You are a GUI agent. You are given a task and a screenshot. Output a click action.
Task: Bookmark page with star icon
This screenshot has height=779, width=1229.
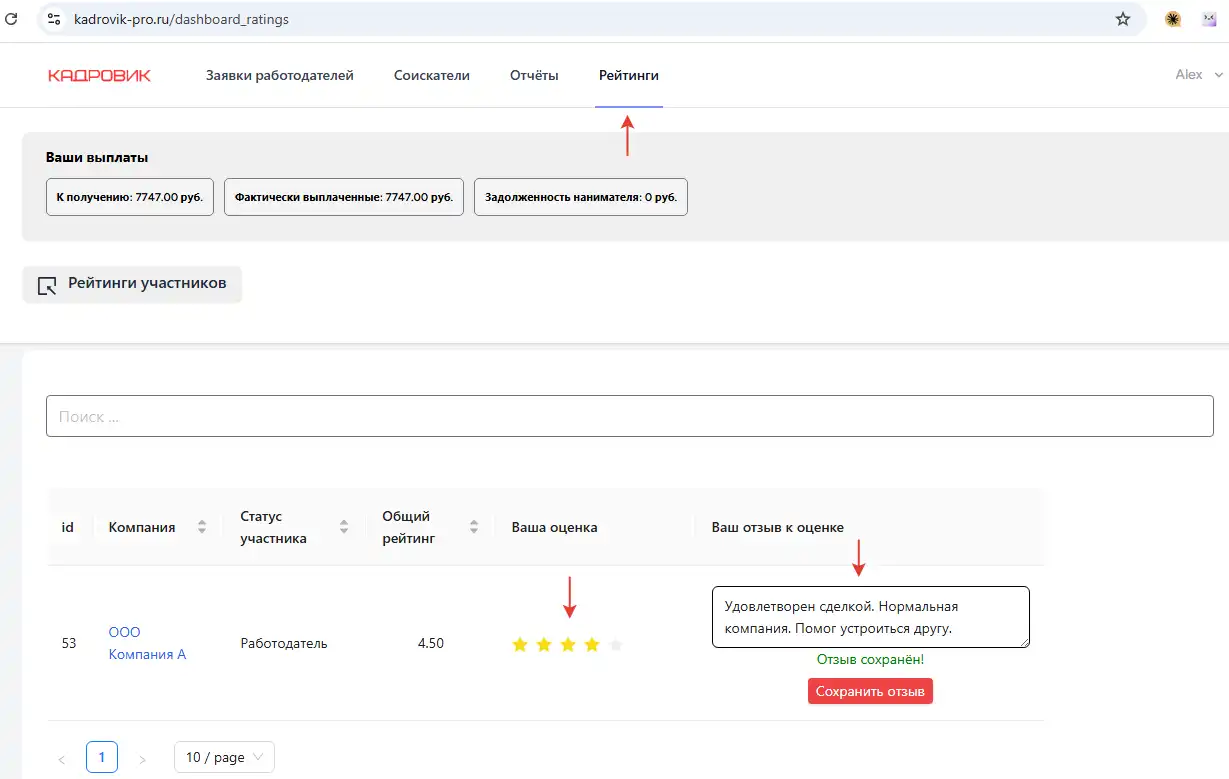coord(1123,19)
